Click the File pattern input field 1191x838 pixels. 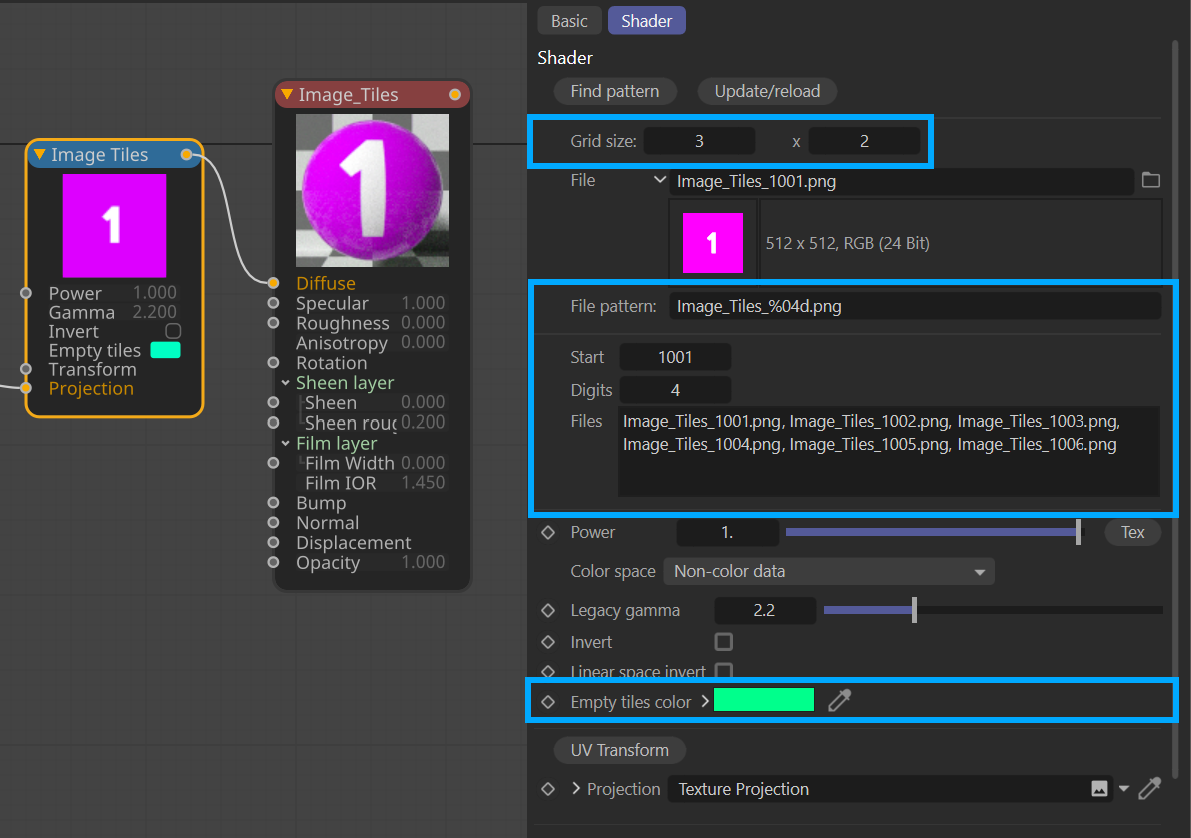tap(914, 306)
